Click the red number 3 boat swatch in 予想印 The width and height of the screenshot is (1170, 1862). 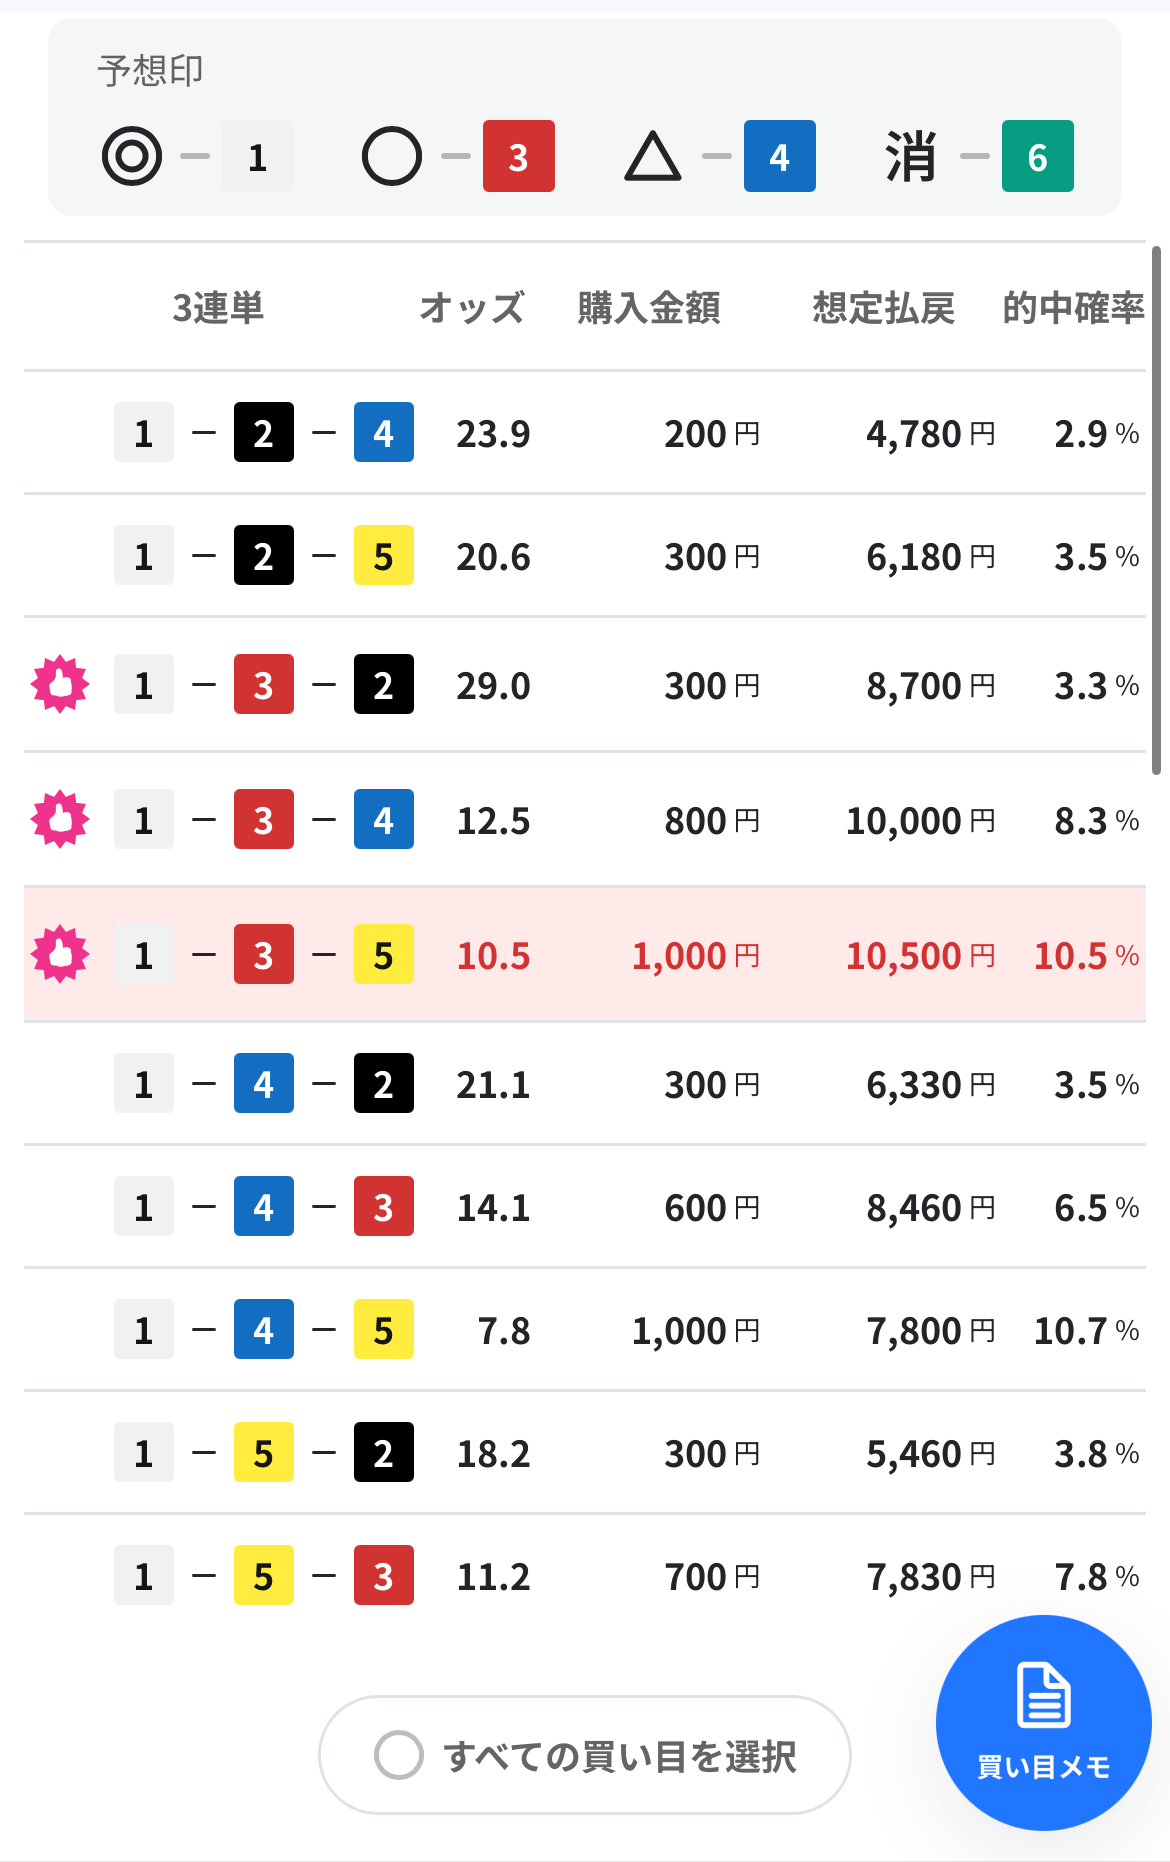click(519, 156)
